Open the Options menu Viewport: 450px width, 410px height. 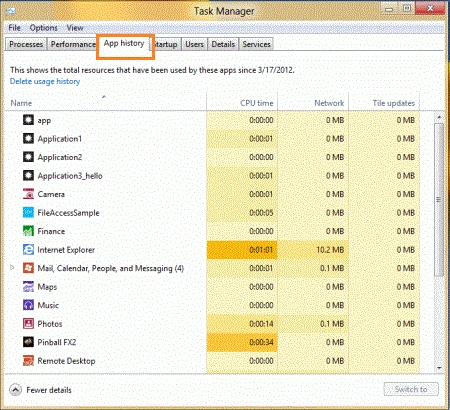44,28
